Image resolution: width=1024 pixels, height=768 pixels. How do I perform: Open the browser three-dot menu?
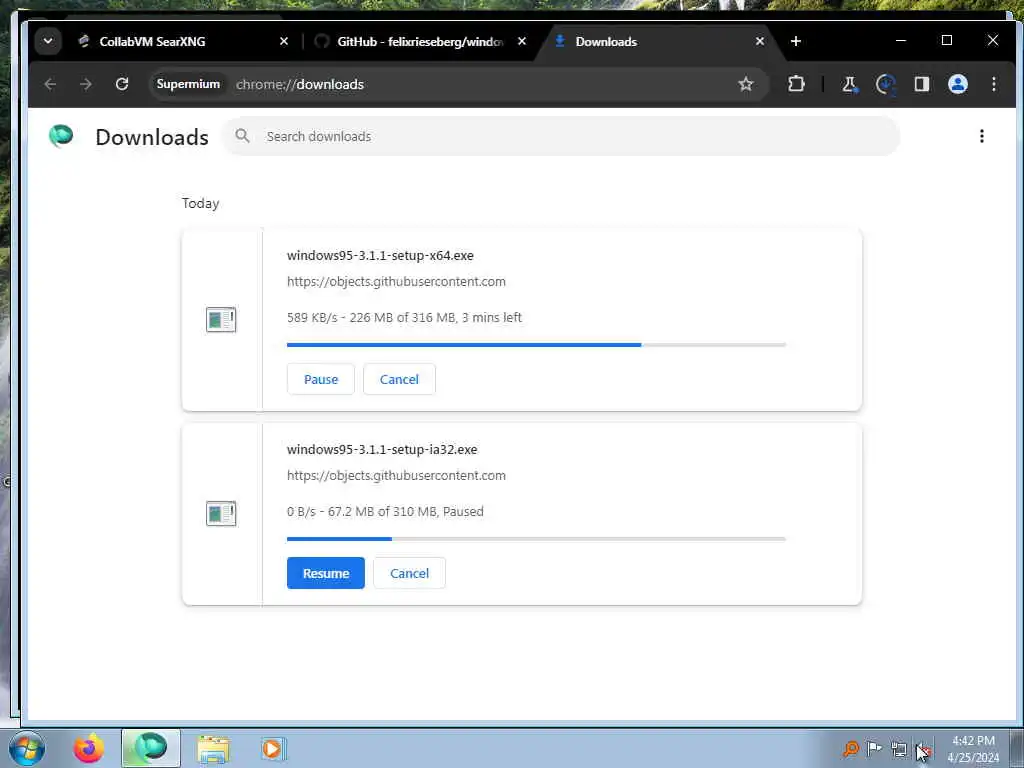[x=993, y=84]
